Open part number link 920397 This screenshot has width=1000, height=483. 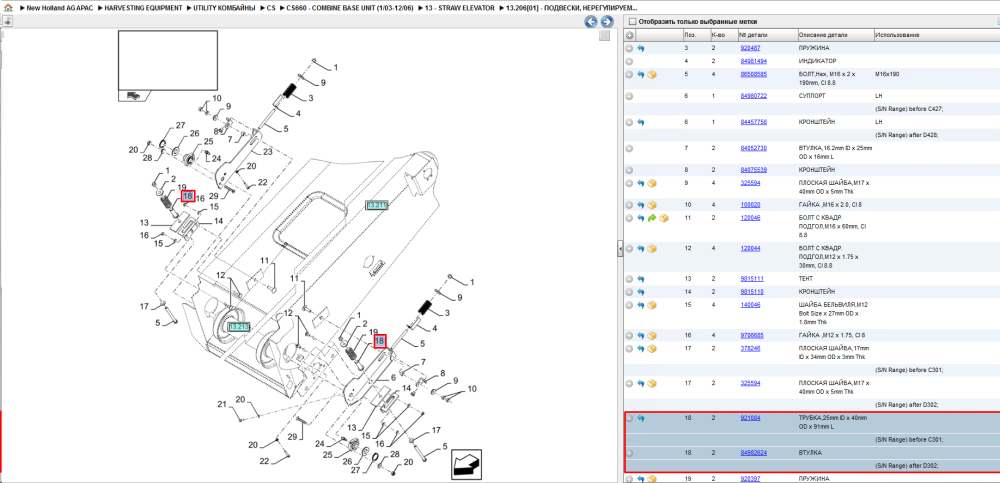tap(749, 478)
